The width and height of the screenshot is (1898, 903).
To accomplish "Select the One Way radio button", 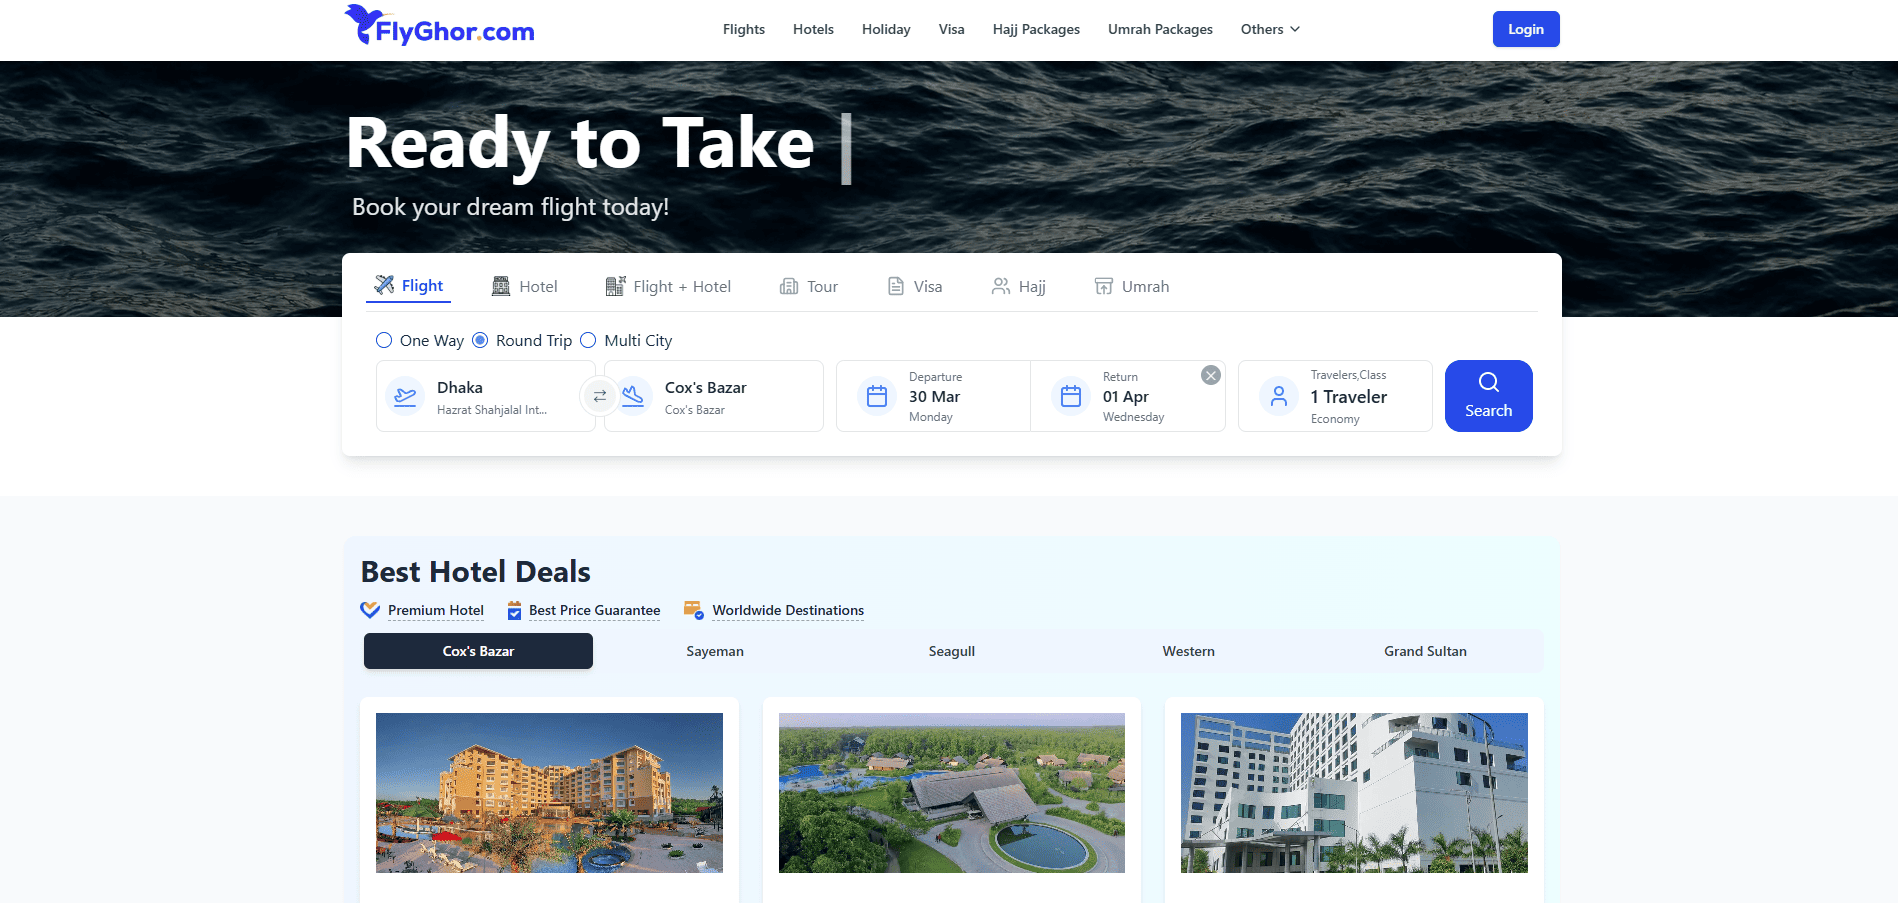I will (384, 340).
